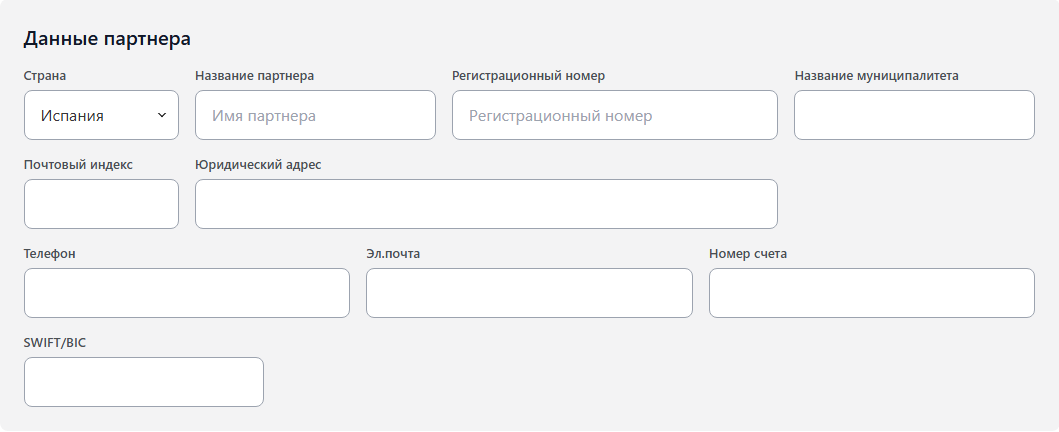Select the Номер счета input box
This screenshot has width=1059, height=432.
tap(871, 293)
